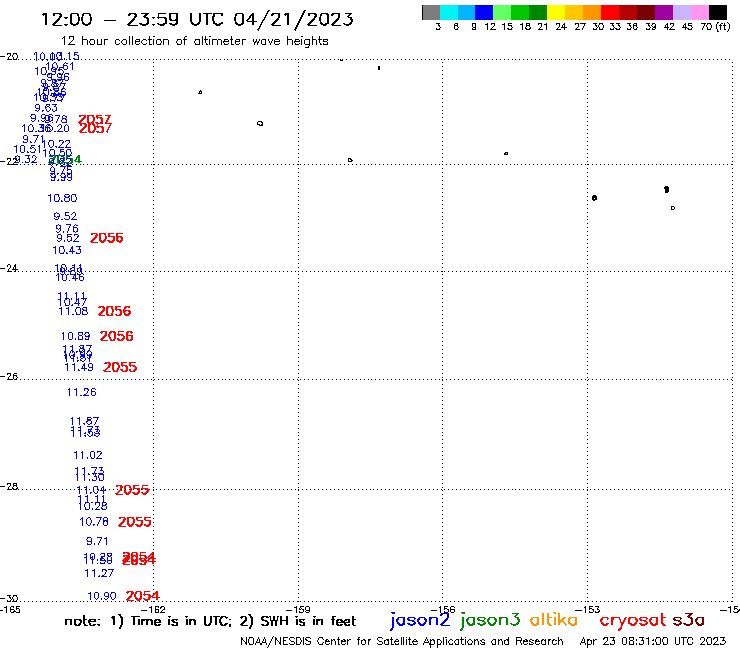740x650 pixels.
Task: Pick the pink swatch in the color scale
Action: tap(699, 12)
